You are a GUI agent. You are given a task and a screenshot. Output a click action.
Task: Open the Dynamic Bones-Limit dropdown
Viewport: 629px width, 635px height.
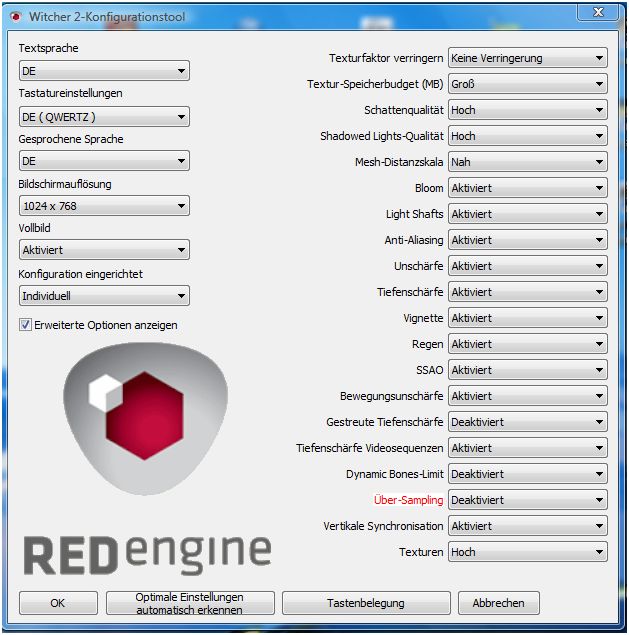point(528,474)
